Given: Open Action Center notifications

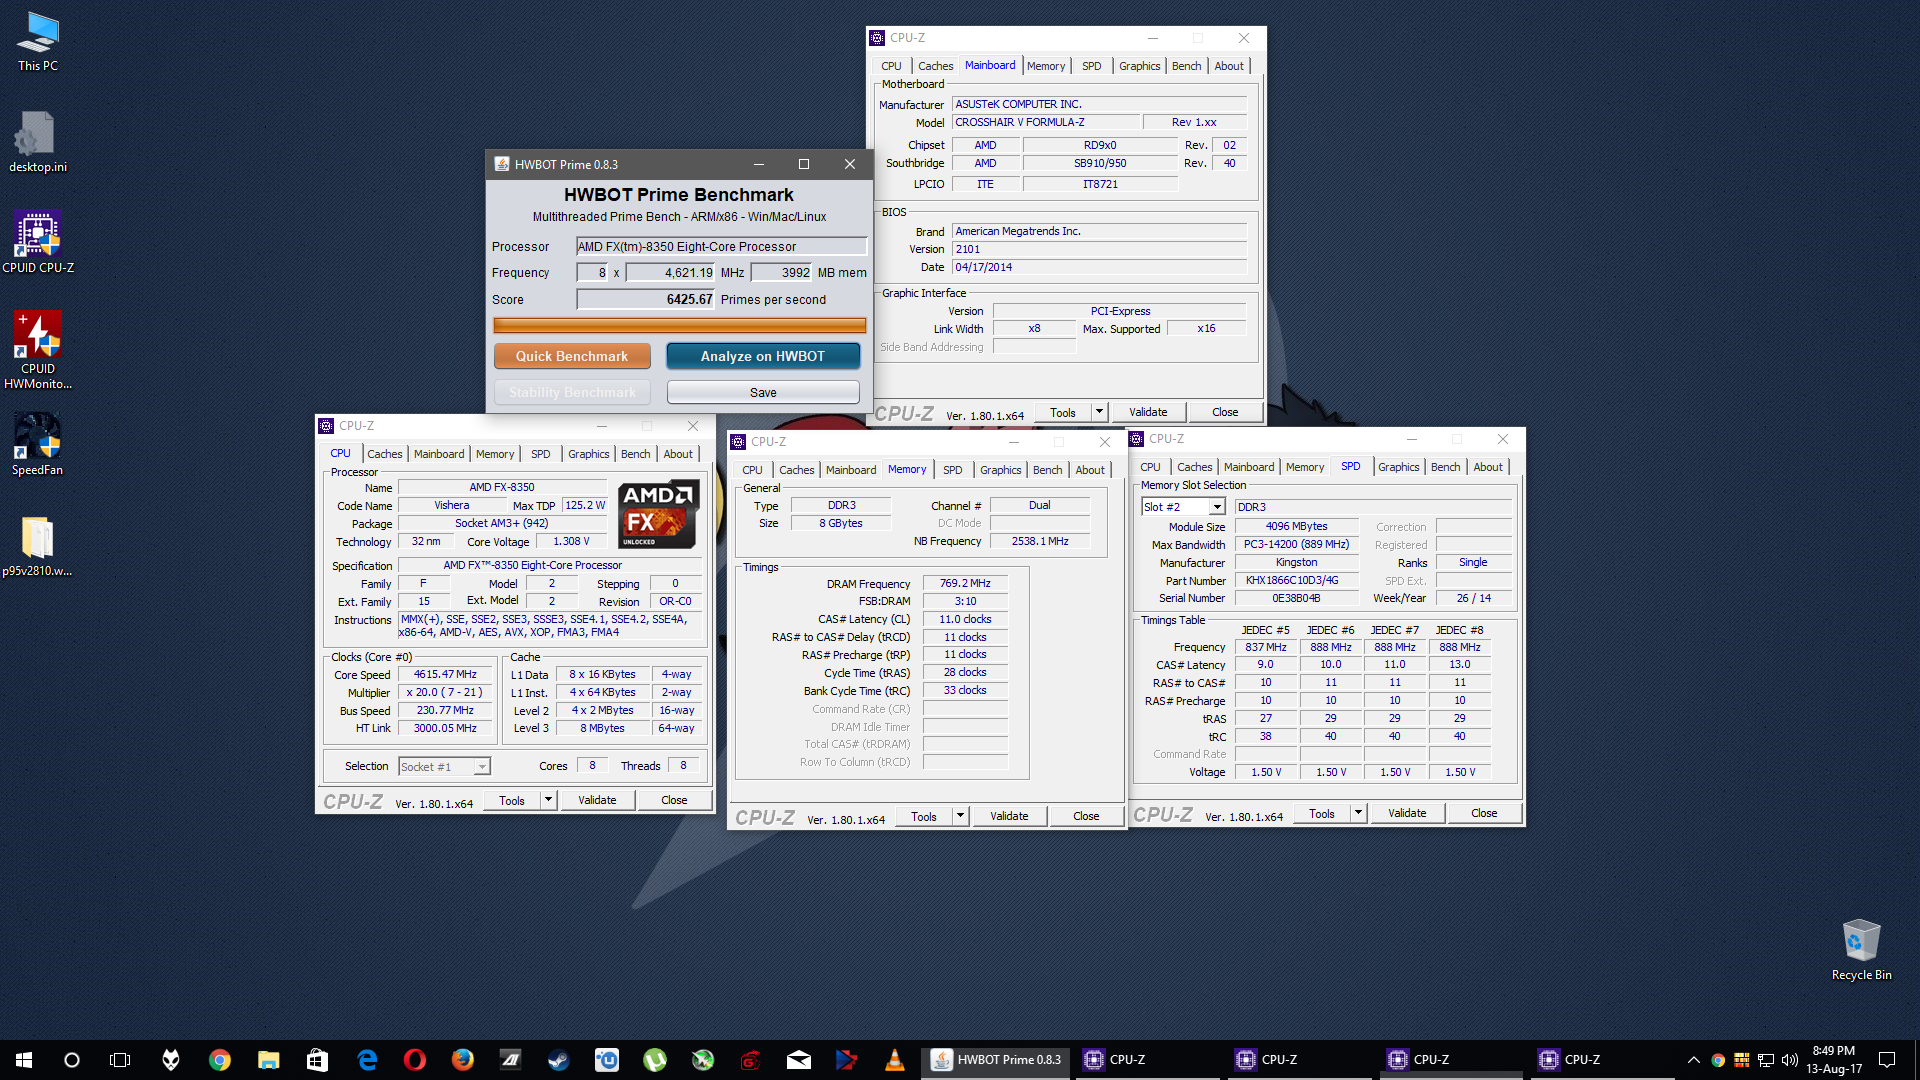Looking at the screenshot, I should [1887, 1060].
